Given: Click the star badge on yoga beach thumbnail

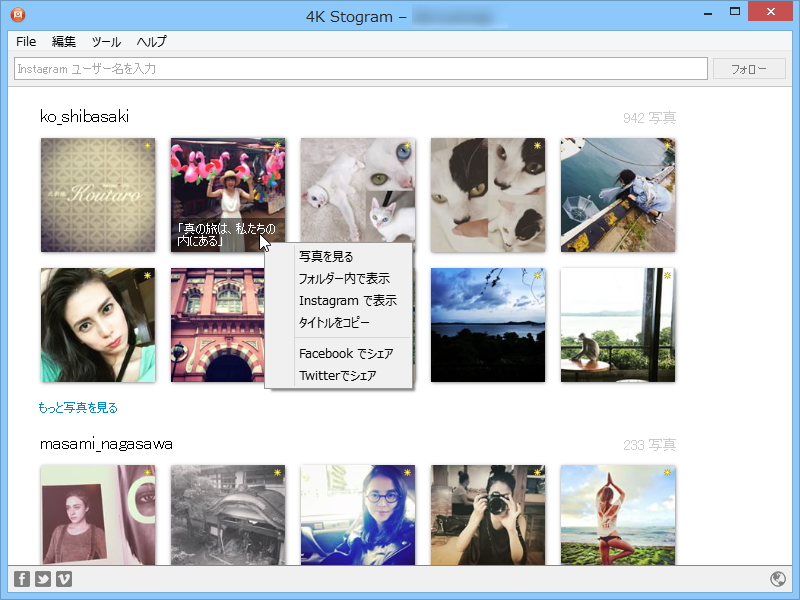Looking at the screenshot, I should point(667,472).
